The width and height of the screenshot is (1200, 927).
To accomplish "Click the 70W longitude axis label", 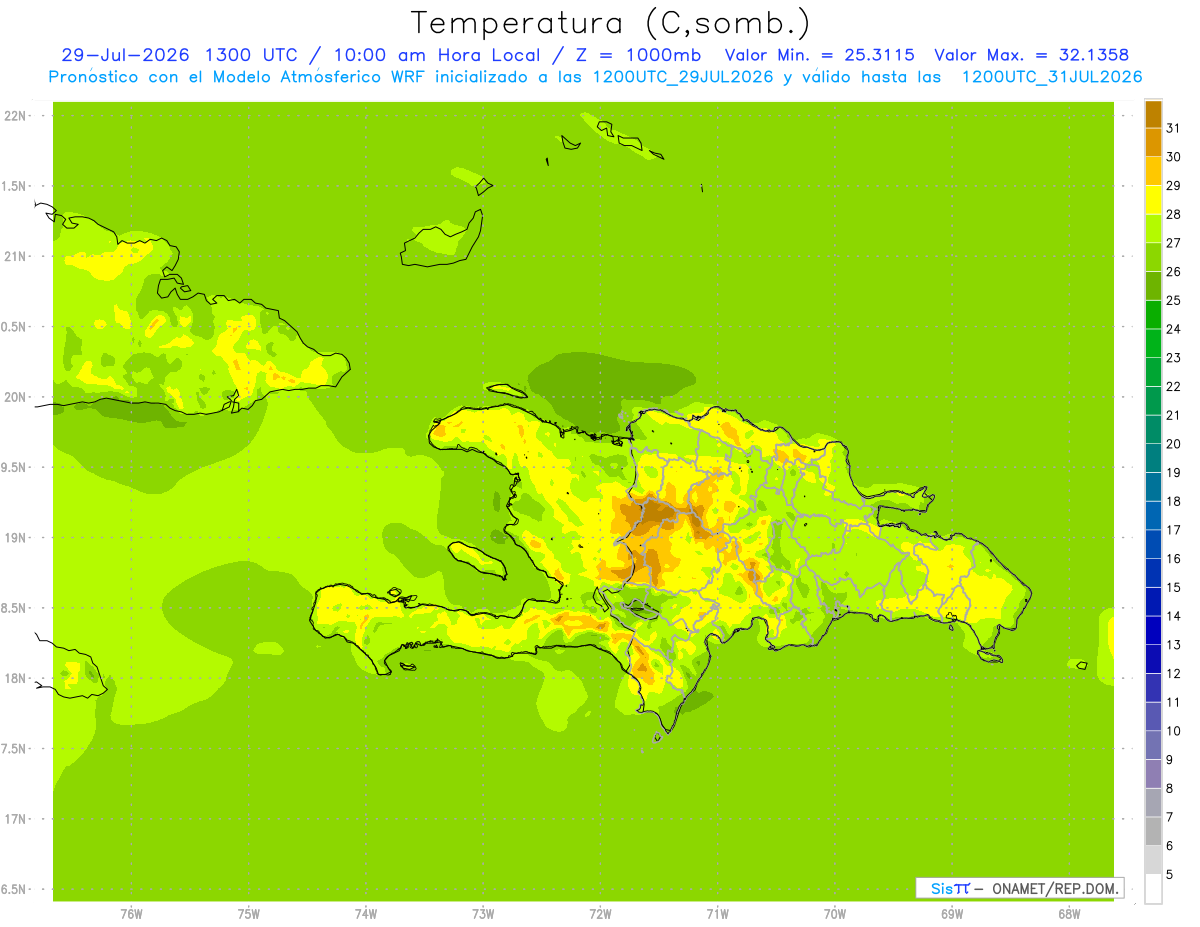I will pos(835,914).
